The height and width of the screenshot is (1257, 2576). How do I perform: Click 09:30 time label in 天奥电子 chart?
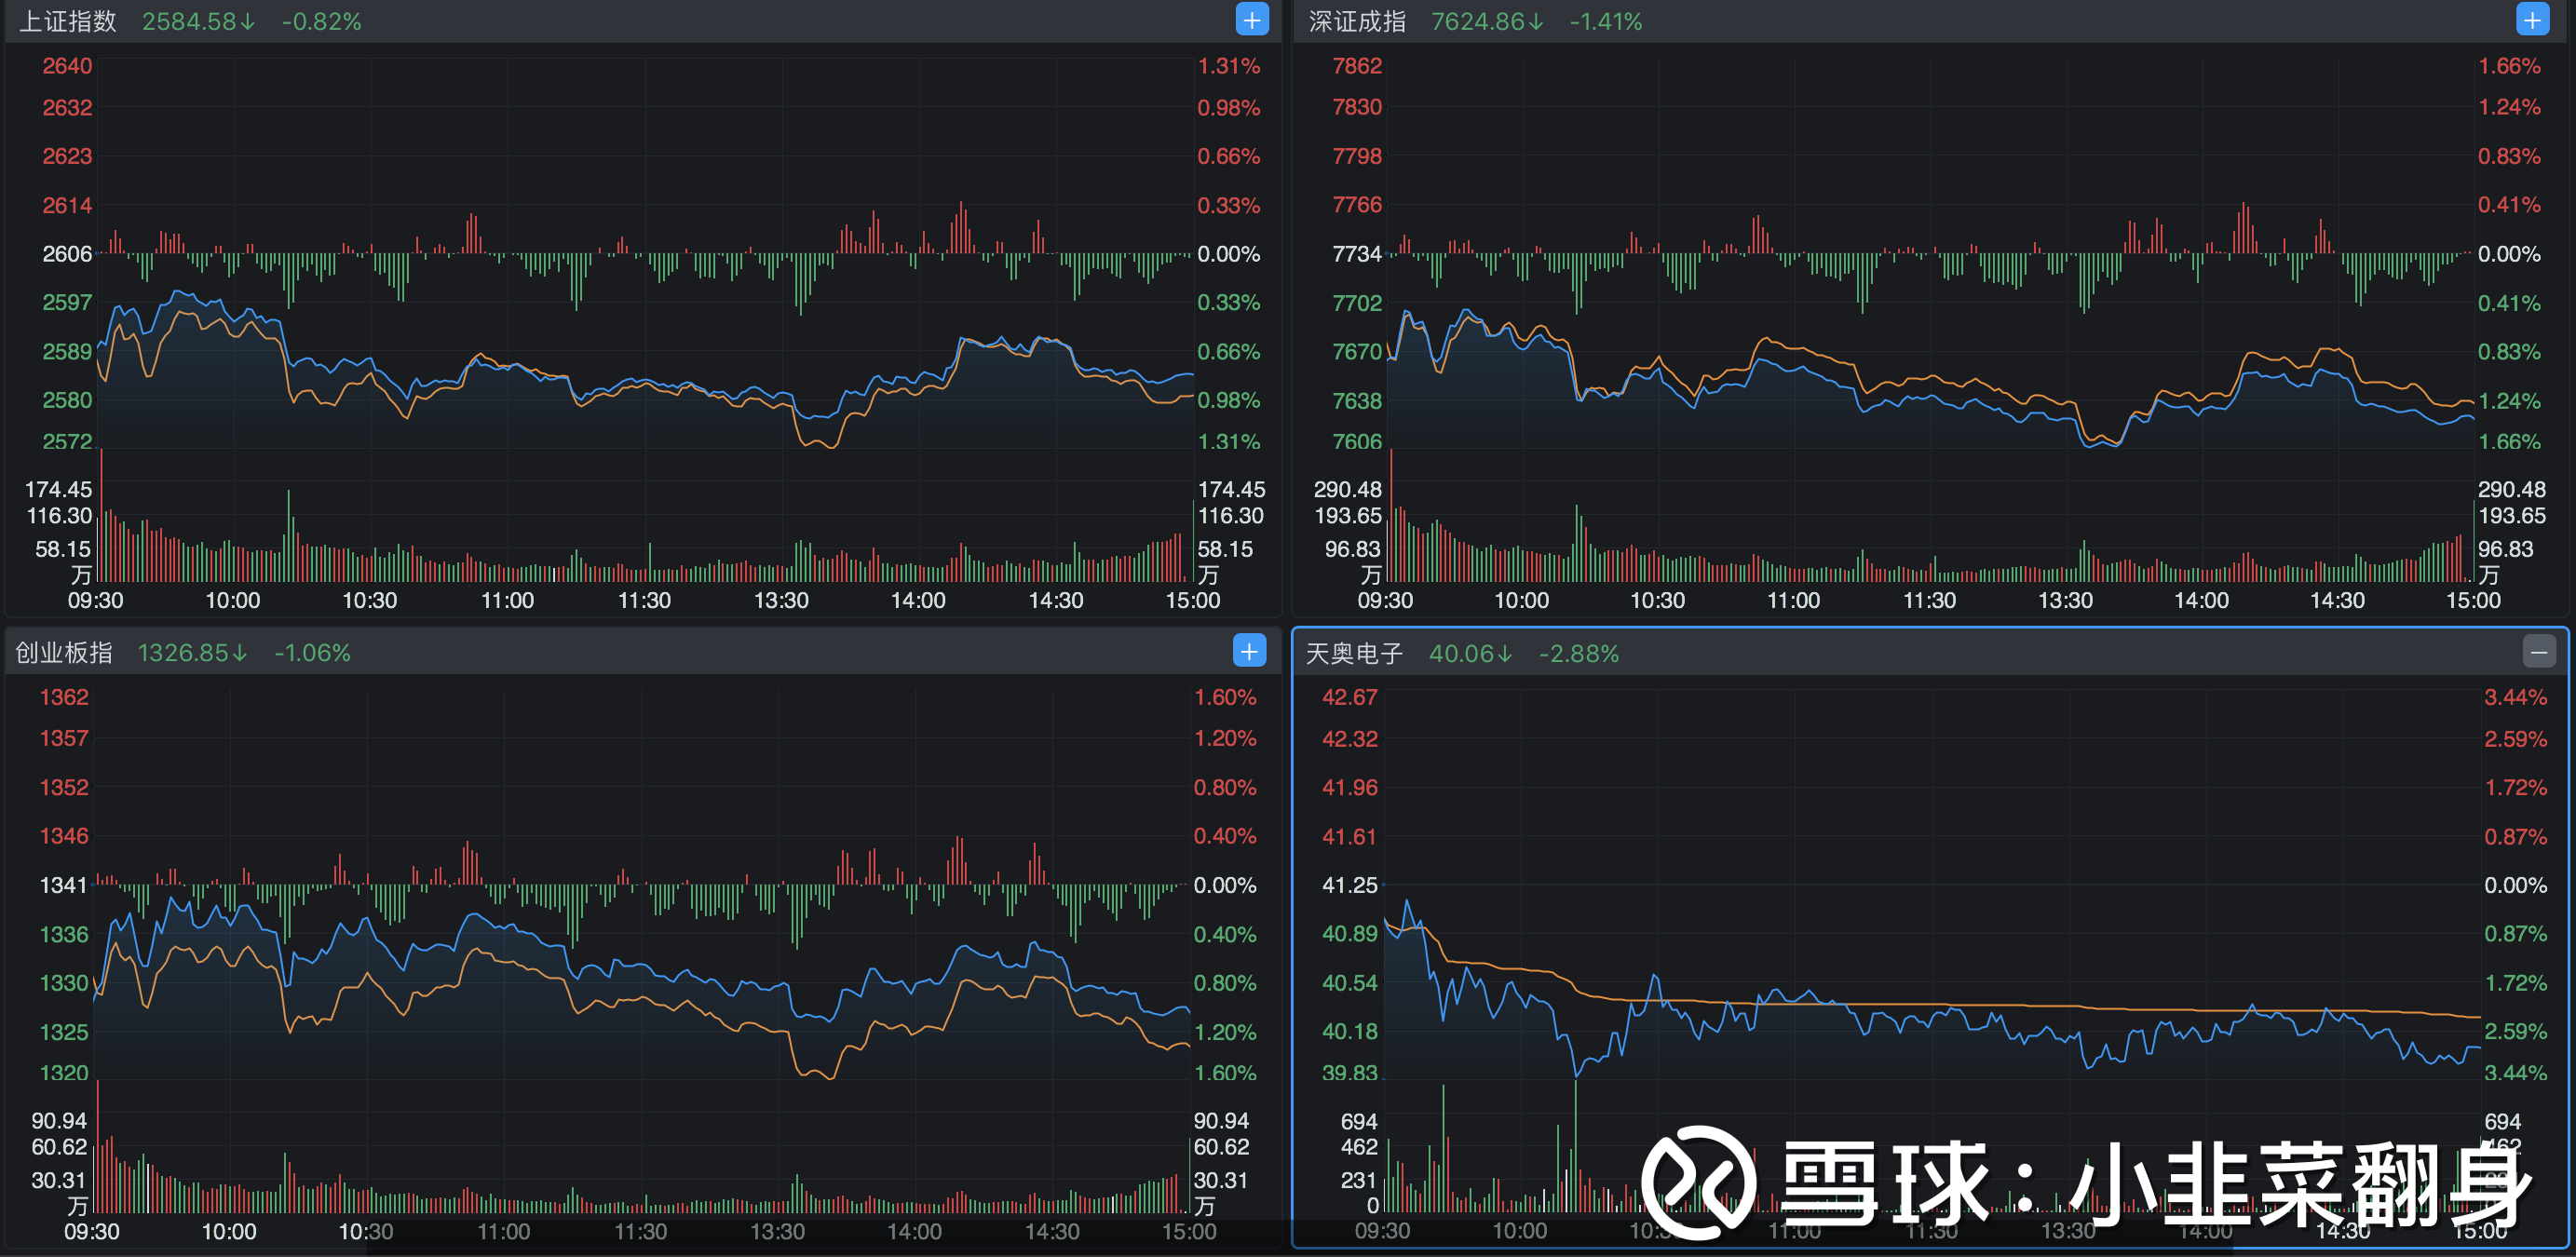[1382, 1231]
